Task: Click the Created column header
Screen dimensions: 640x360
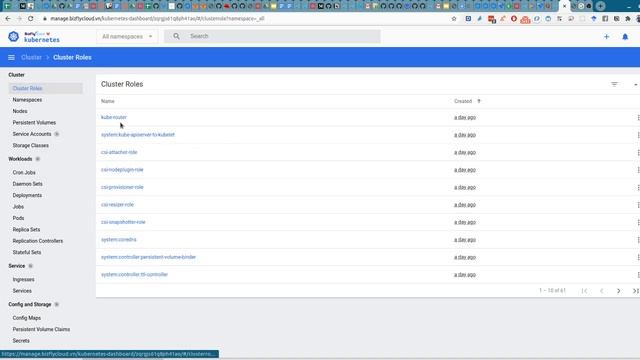Action: (463, 101)
